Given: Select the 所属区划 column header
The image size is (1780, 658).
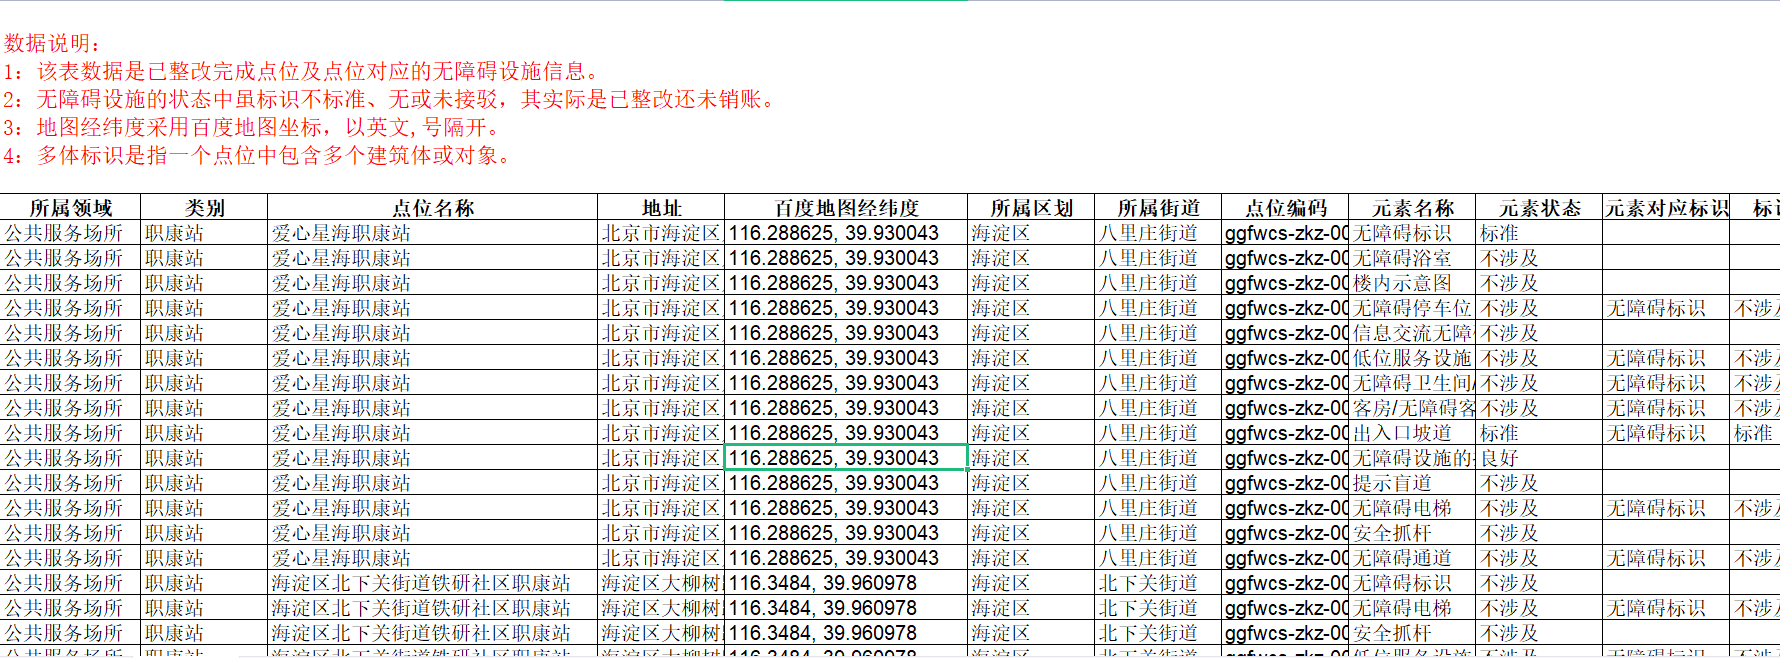Looking at the screenshot, I should [1031, 208].
